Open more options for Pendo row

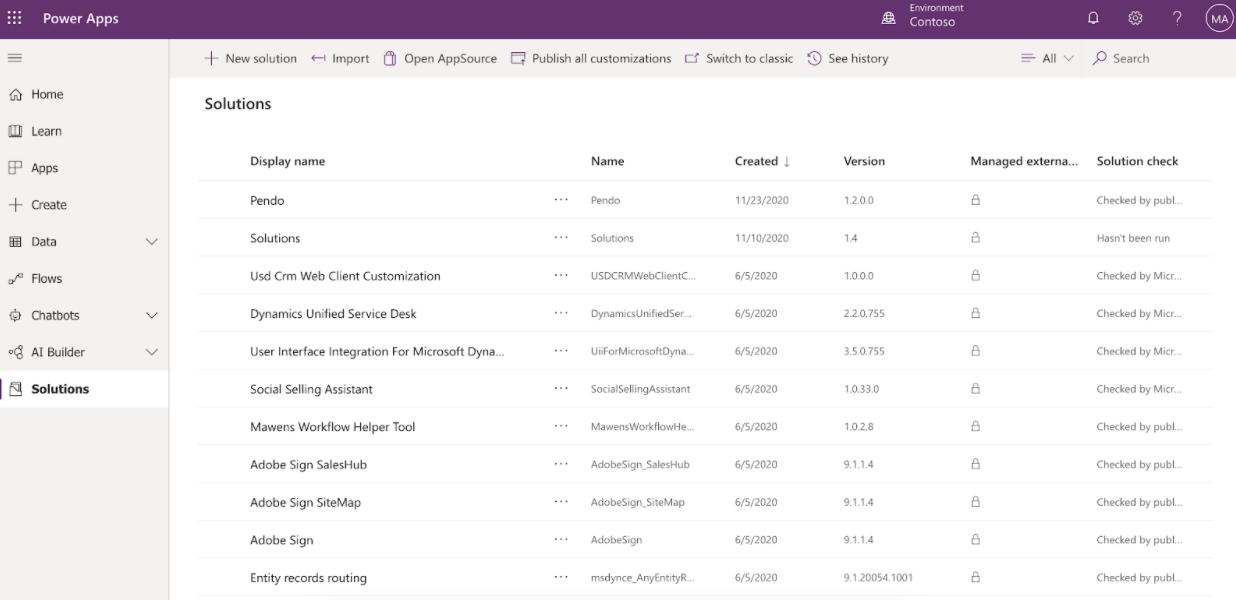(561, 200)
